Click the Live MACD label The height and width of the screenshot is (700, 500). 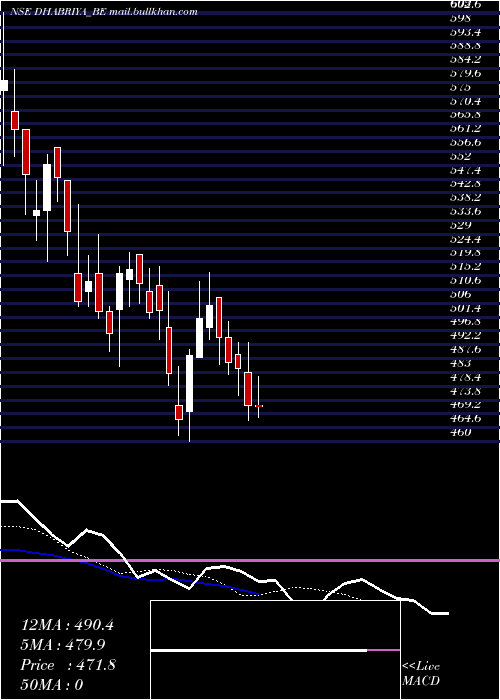[x=421, y=673]
